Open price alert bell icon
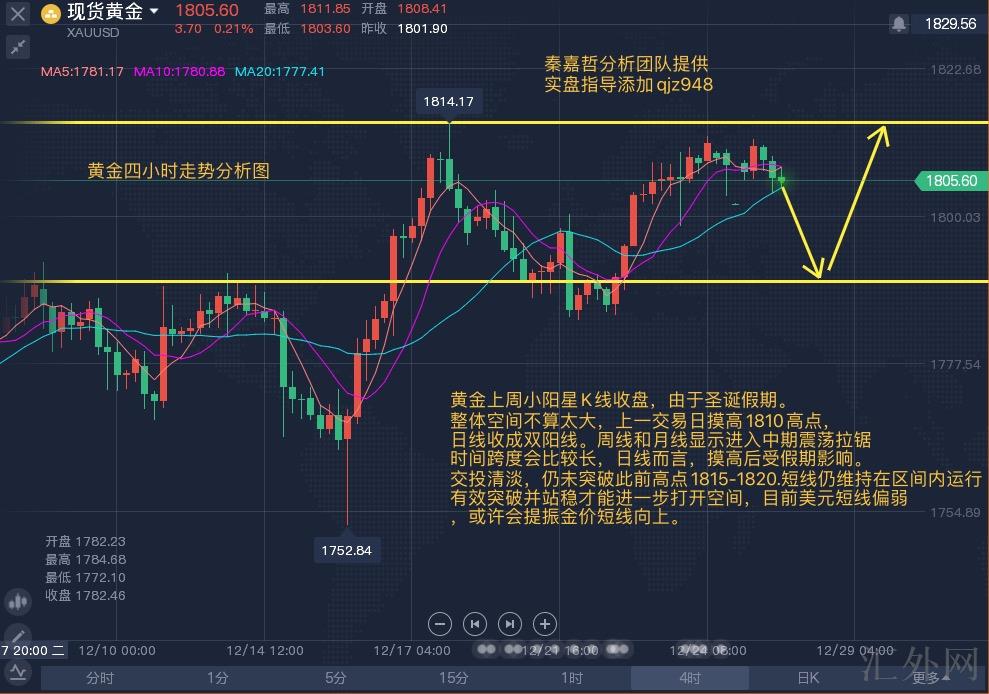Viewport: 989px width, 694px height. click(899, 24)
